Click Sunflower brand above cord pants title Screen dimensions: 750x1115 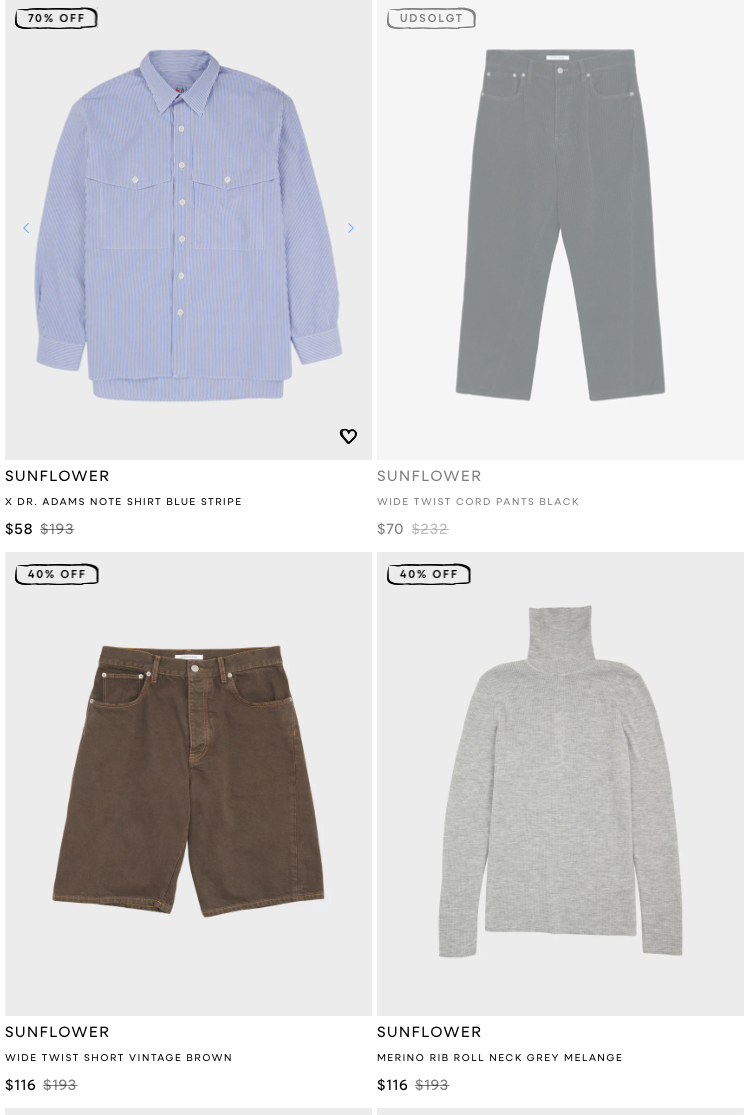click(429, 476)
